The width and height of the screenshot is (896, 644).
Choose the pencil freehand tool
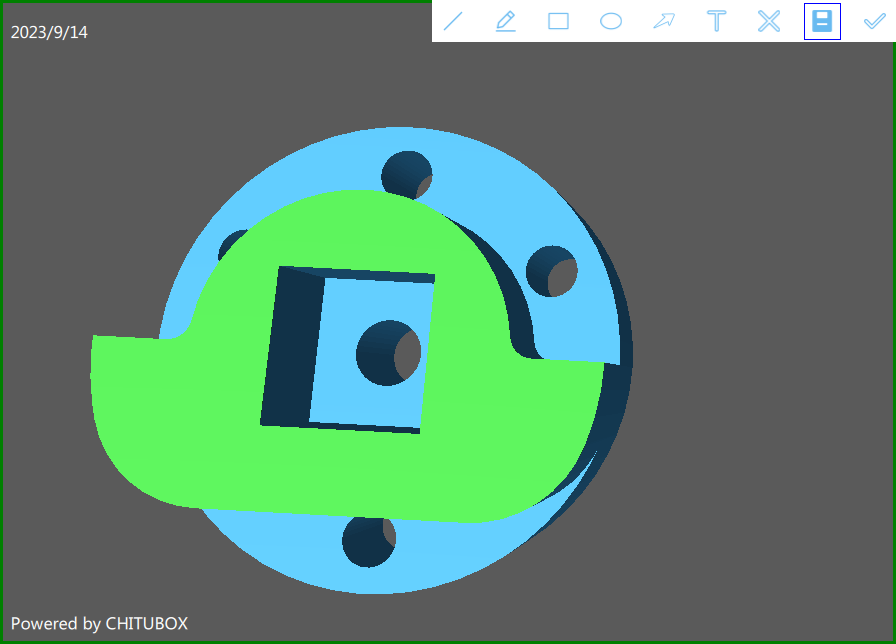coord(506,21)
